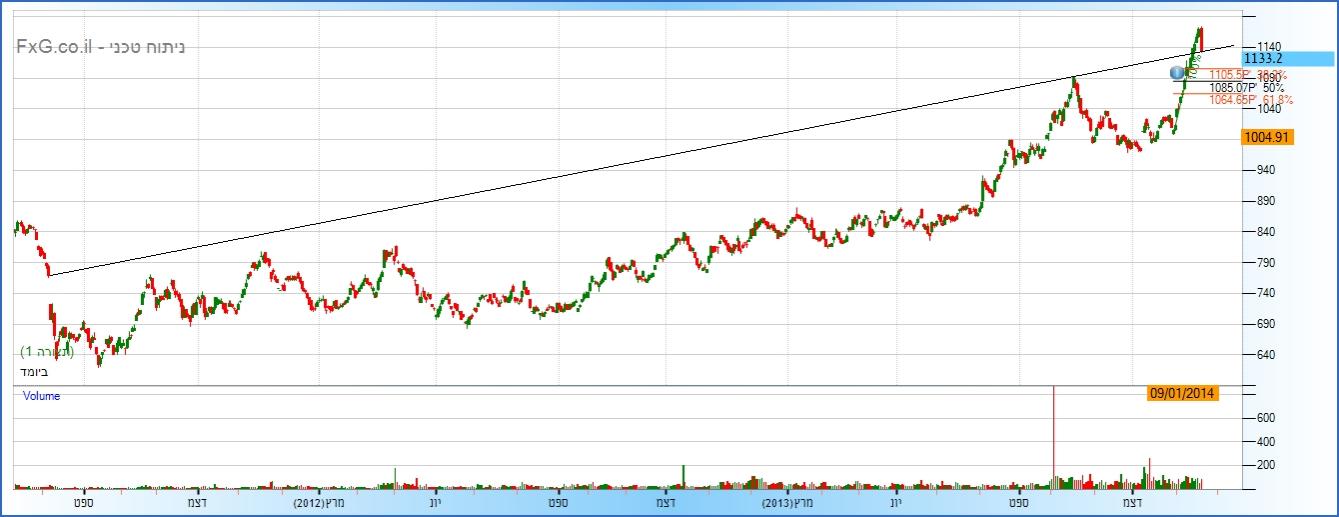The height and width of the screenshot is (517, 1339).
Task: Click the orange 1004.91 price label
Action: (1265, 137)
